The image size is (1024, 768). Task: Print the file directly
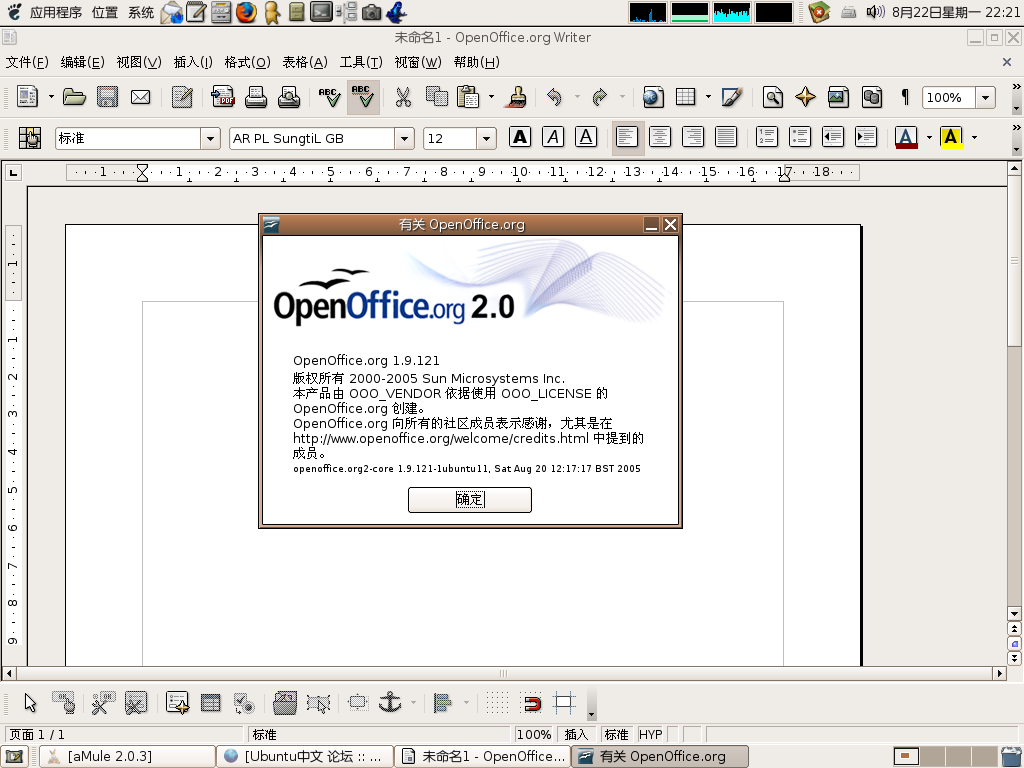256,97
